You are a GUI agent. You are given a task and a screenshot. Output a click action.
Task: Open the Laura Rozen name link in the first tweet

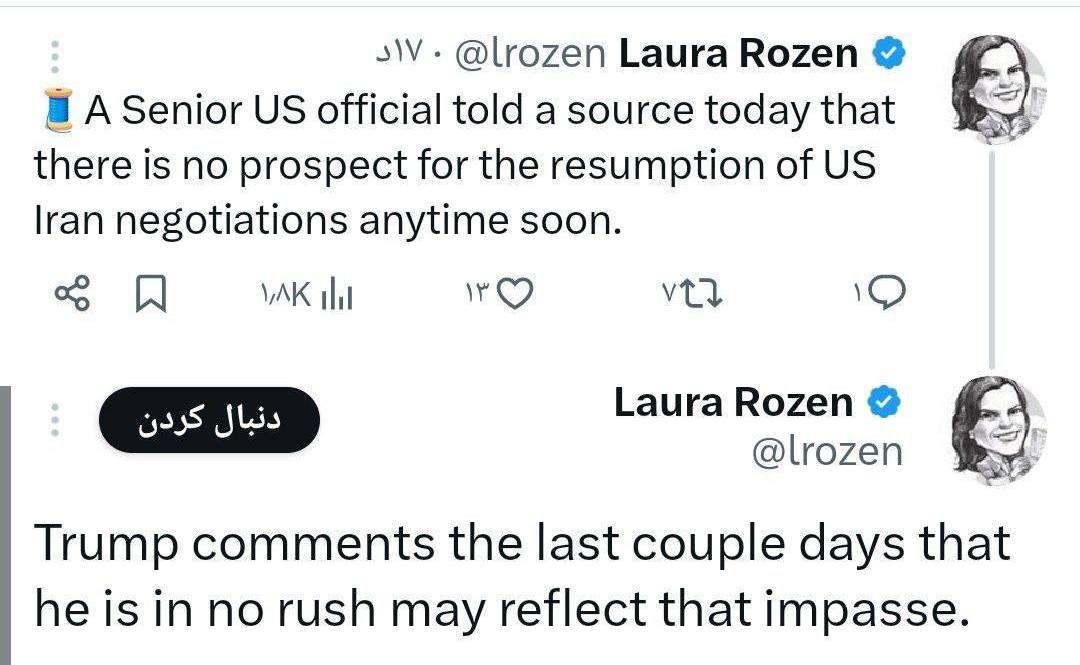click(x=738, y=53)
